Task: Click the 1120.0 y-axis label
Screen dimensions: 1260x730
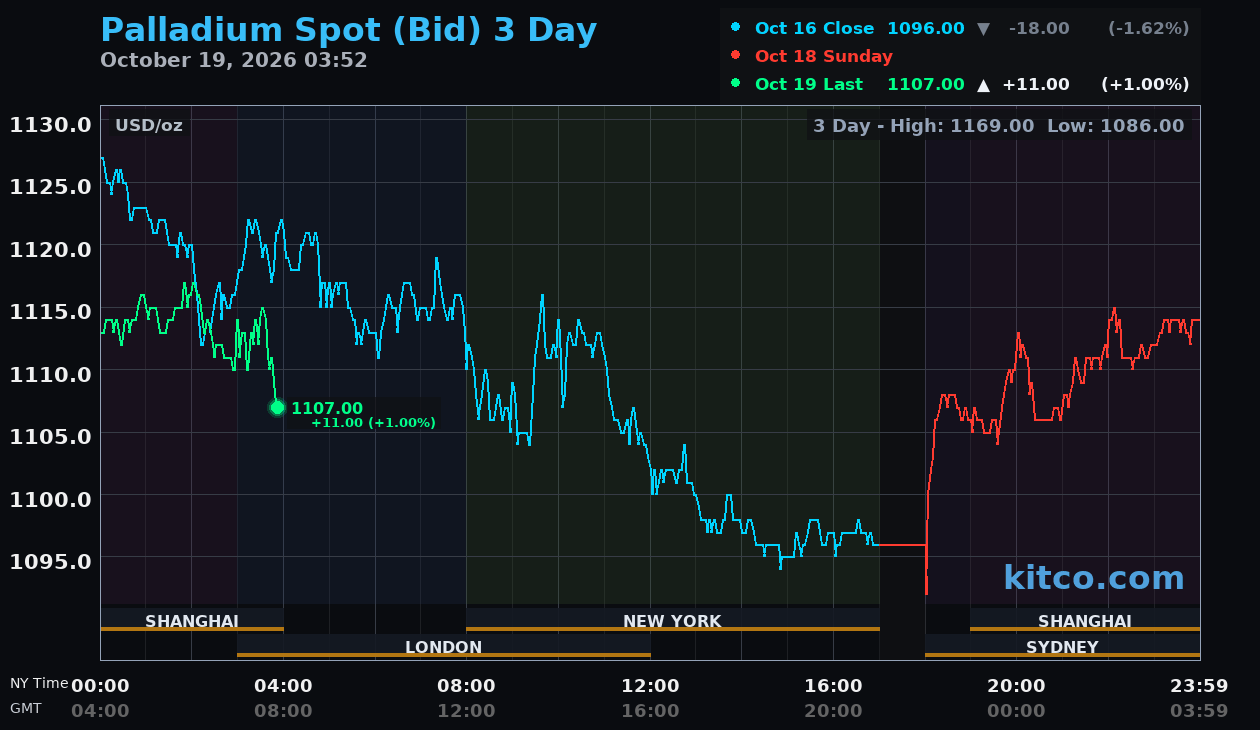Action: (x=50, y=249)
